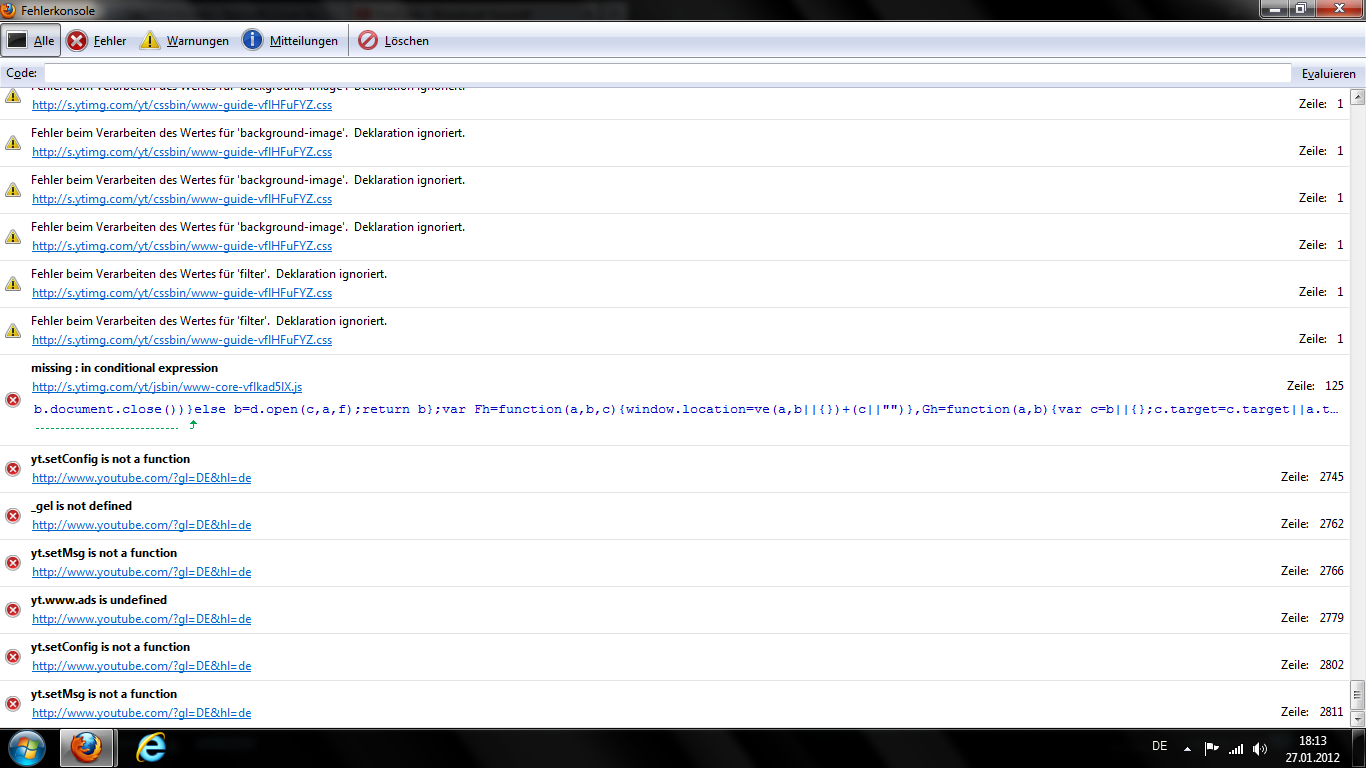Launch Internet Explorer from the taskbar
The width and height of the screenshot is (1366, 768).
tap(150, 748)
